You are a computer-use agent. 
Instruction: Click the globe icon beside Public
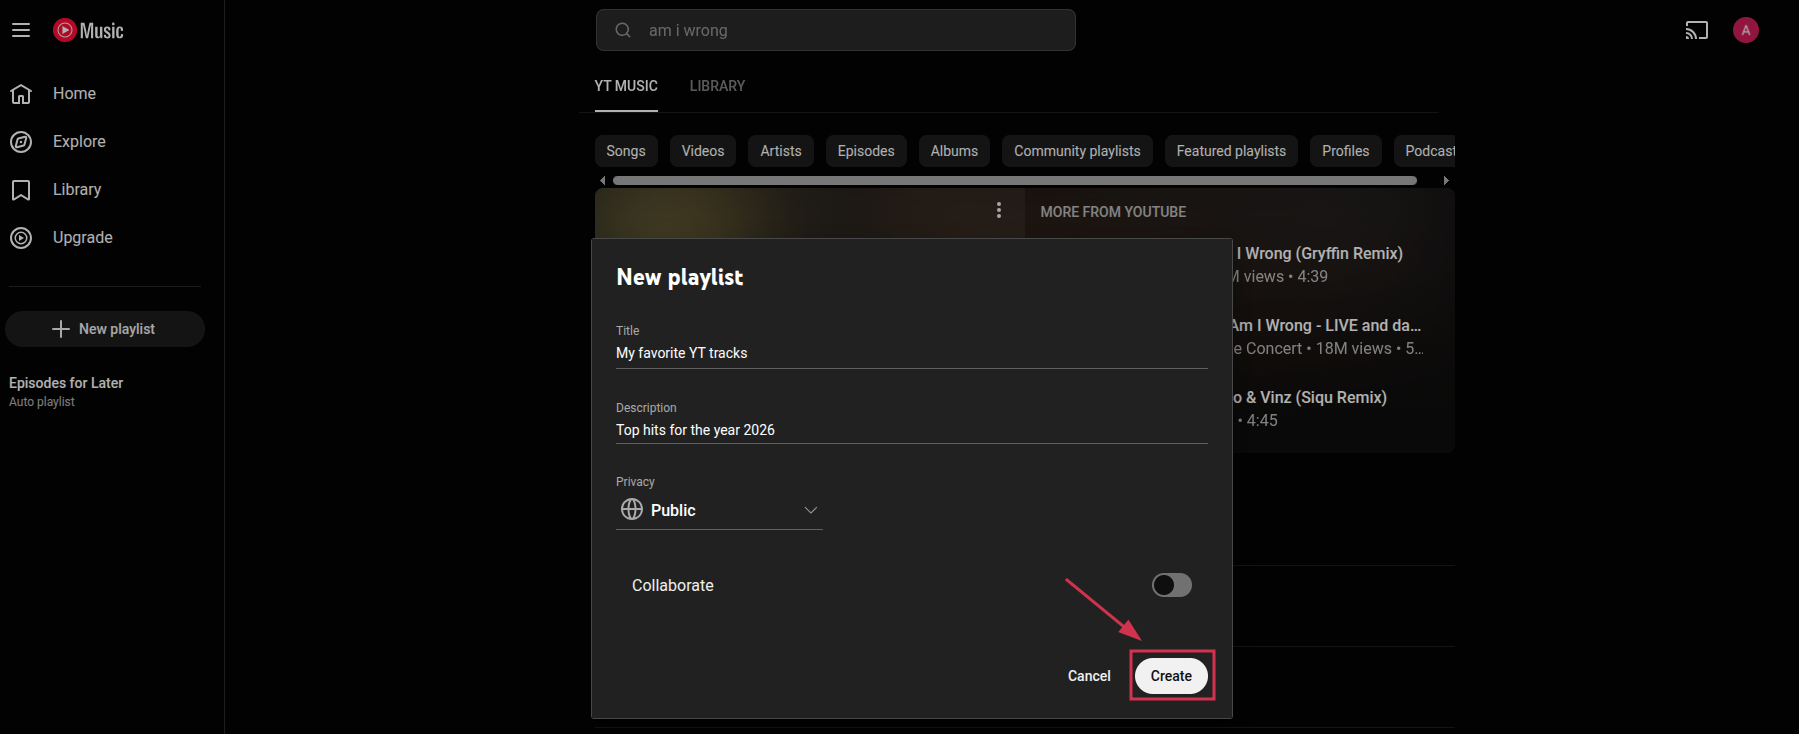tap(632, 509)
